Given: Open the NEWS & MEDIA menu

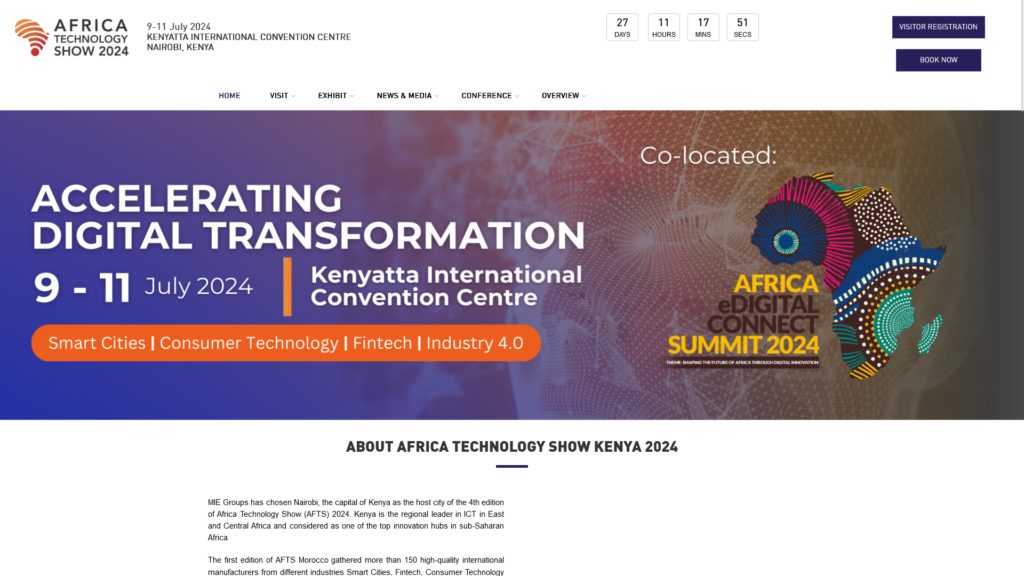Looking at the screenshot, I should (404, 95).
